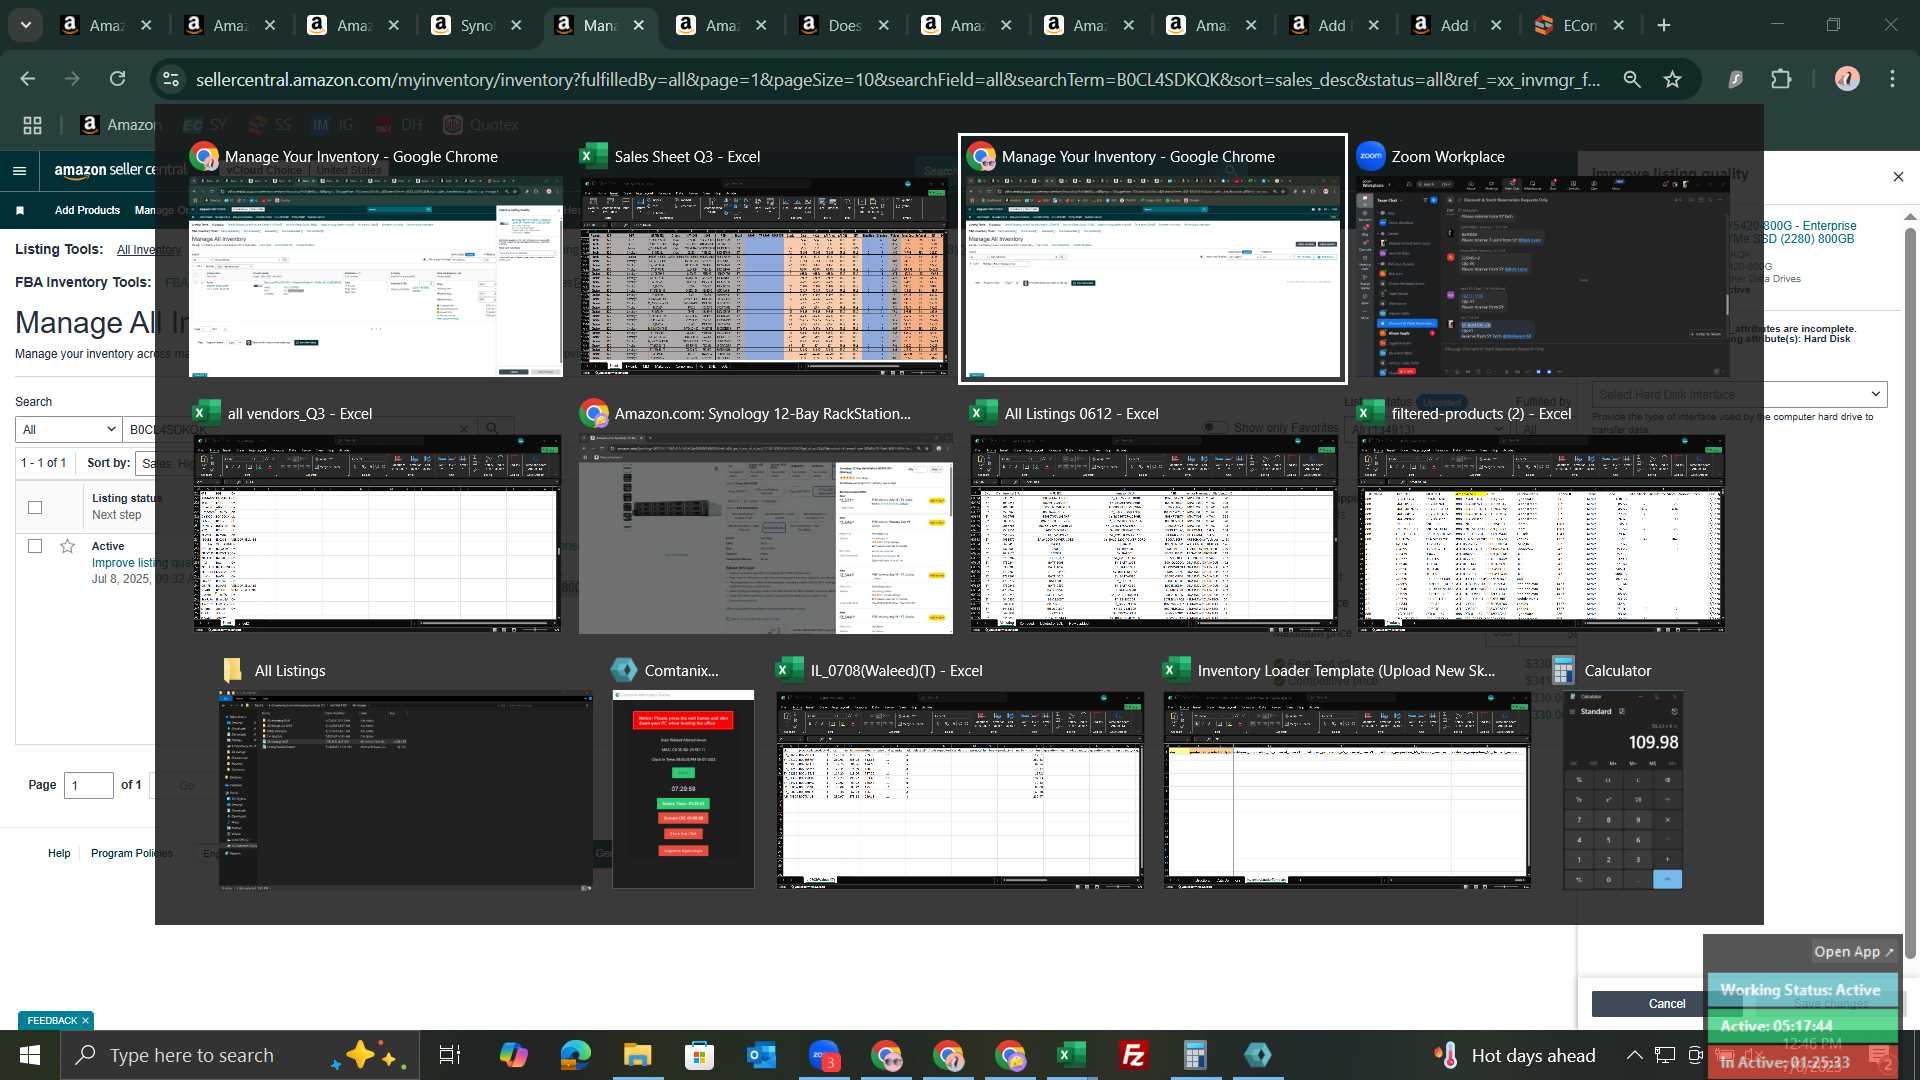Viewport: 1920px width, 1080px height.
Task: Click the FEEDBACK button
Action: click(x=52, y=1020)
